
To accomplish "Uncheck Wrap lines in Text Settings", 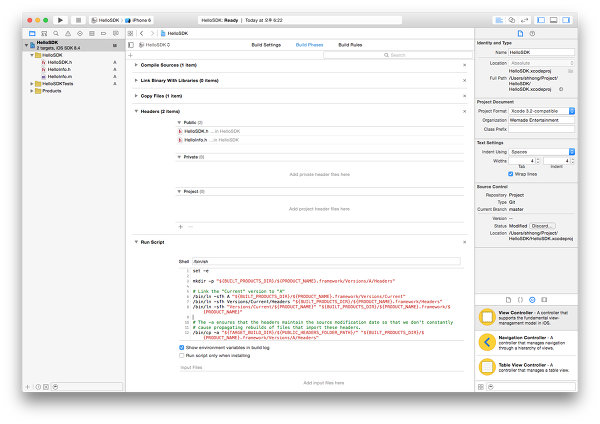I will 510,174.
